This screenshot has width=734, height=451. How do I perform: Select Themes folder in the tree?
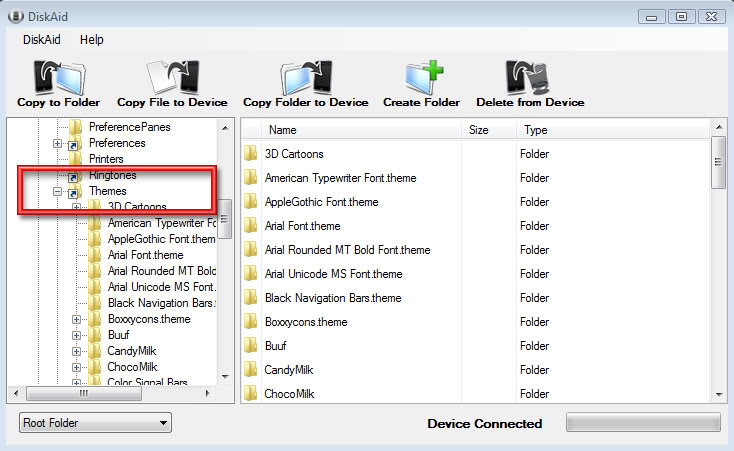(108, 191)
